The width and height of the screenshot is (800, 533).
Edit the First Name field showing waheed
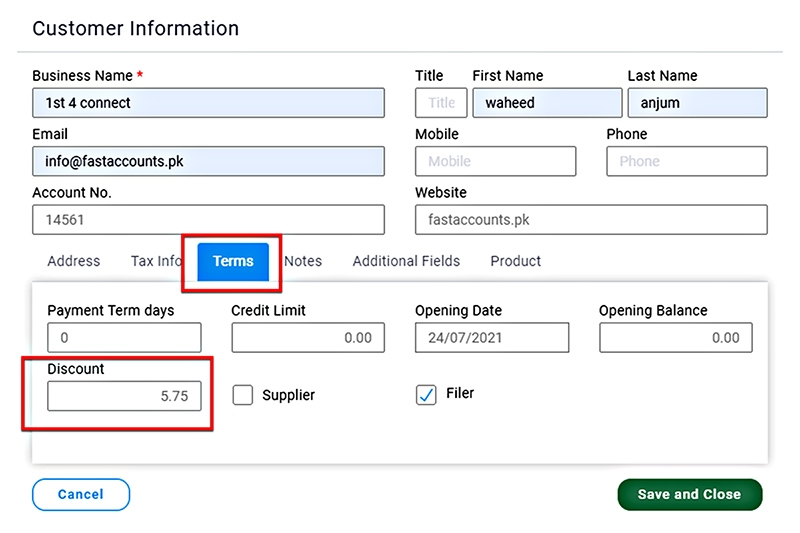(x=547, y=103)
